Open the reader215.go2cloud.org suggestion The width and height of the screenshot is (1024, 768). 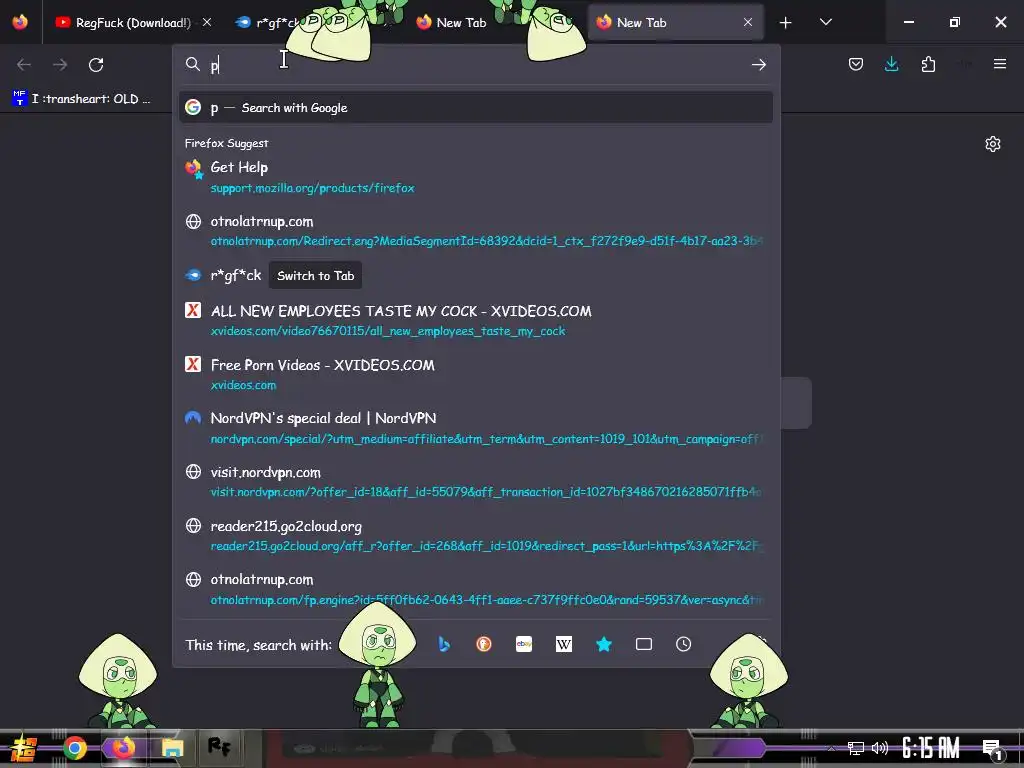[475, 536]
